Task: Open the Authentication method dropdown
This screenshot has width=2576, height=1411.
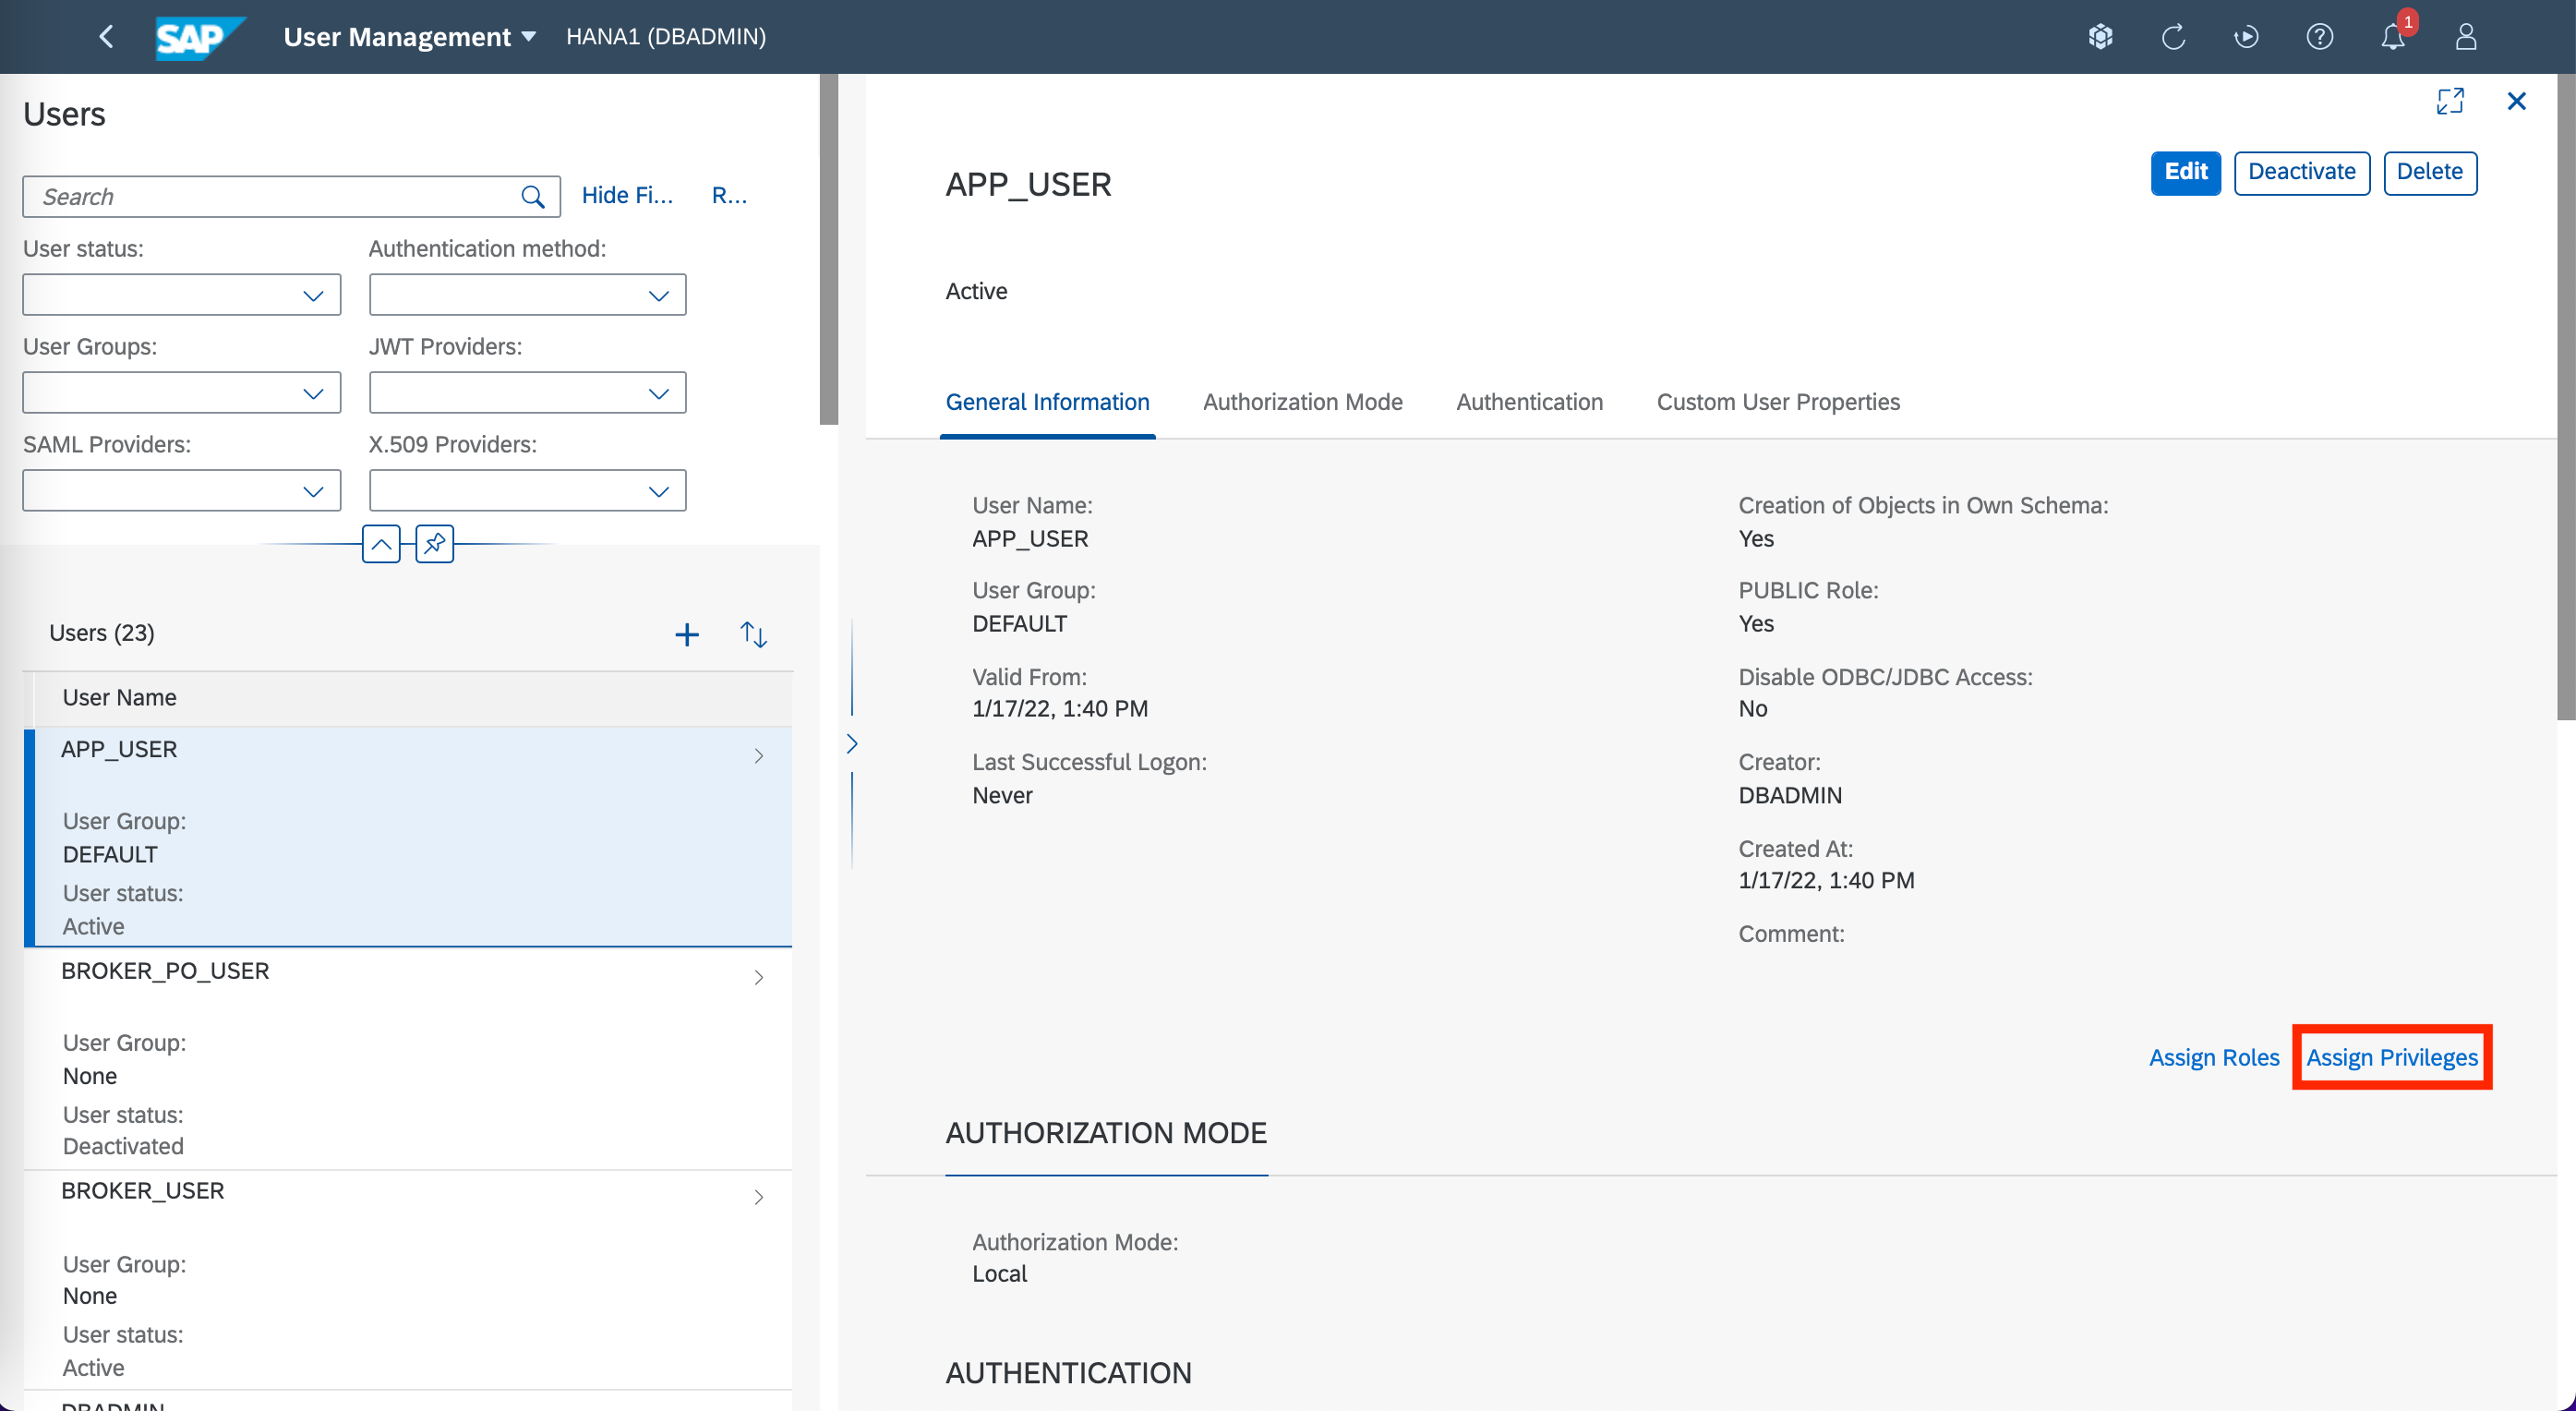Action: point(527,295)
